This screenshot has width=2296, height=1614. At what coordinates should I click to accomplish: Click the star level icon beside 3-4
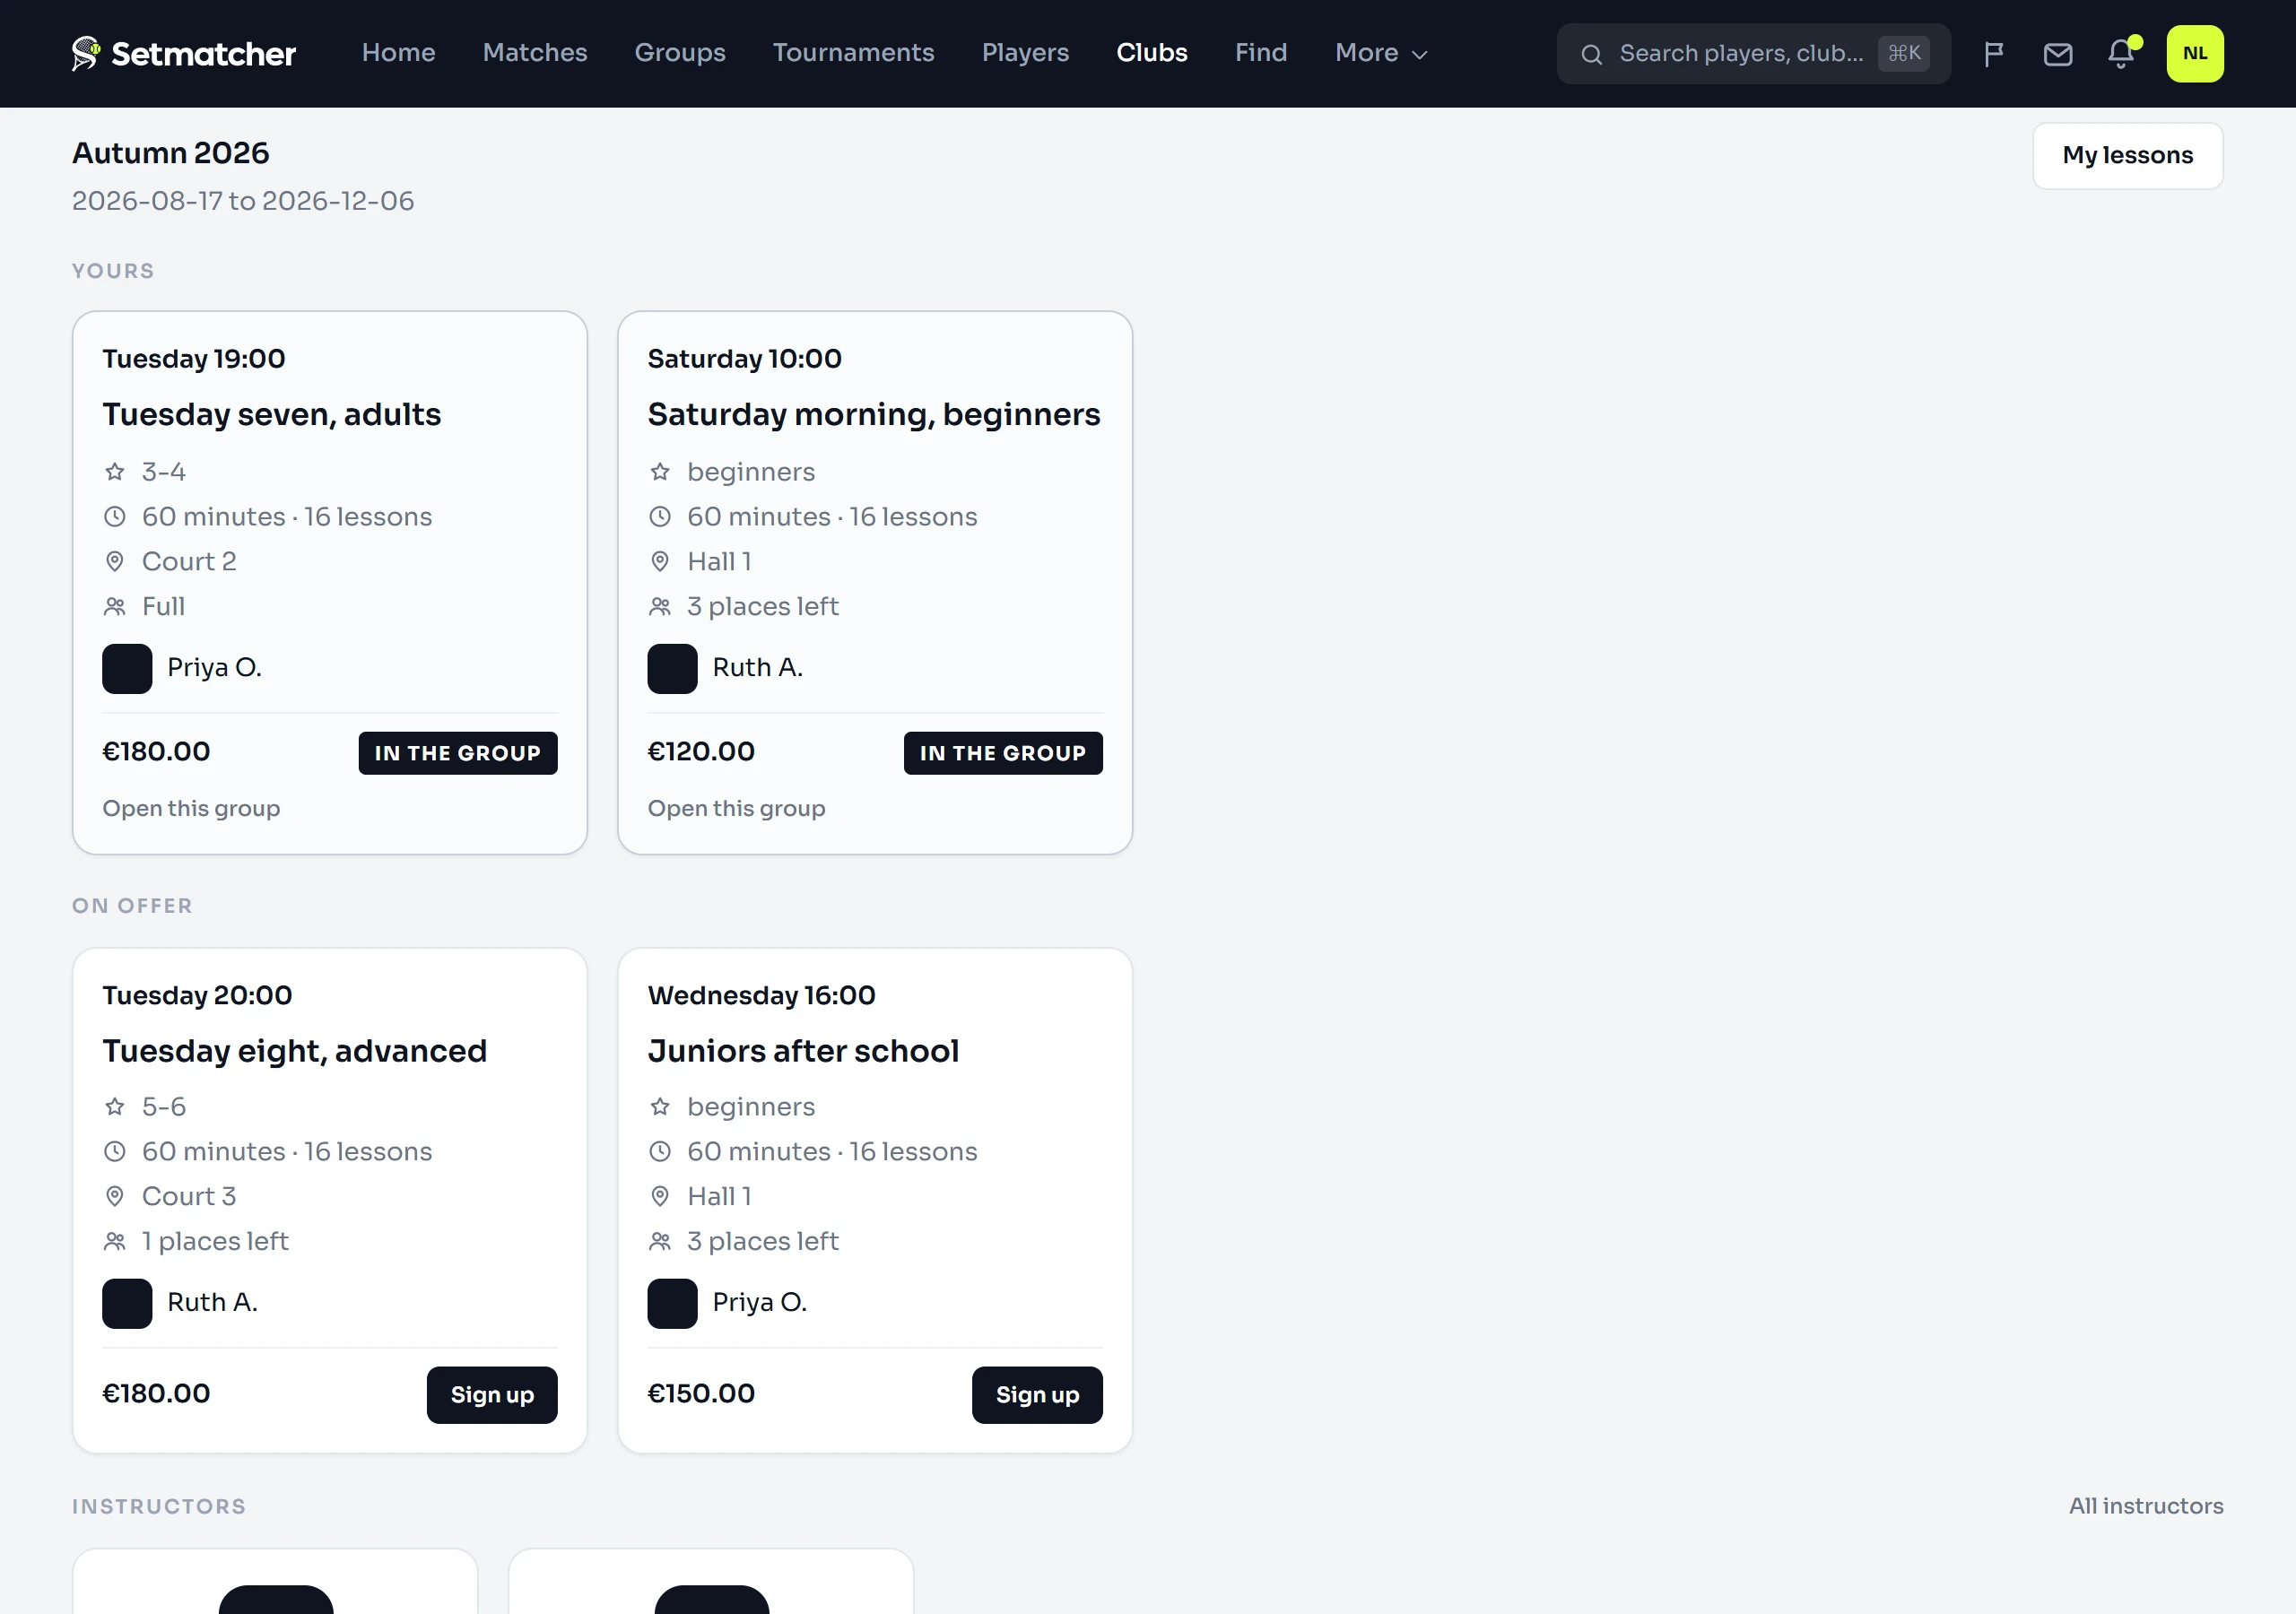click(115, 472)
